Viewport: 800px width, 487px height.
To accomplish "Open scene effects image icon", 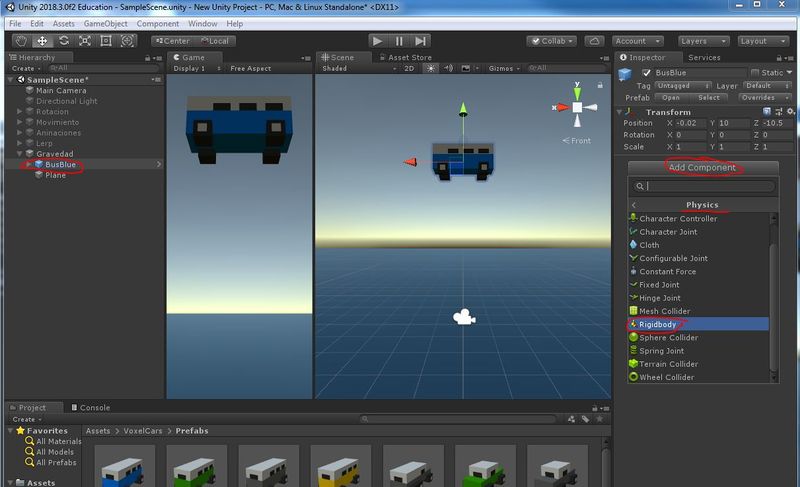I will (x=465, y=68).
